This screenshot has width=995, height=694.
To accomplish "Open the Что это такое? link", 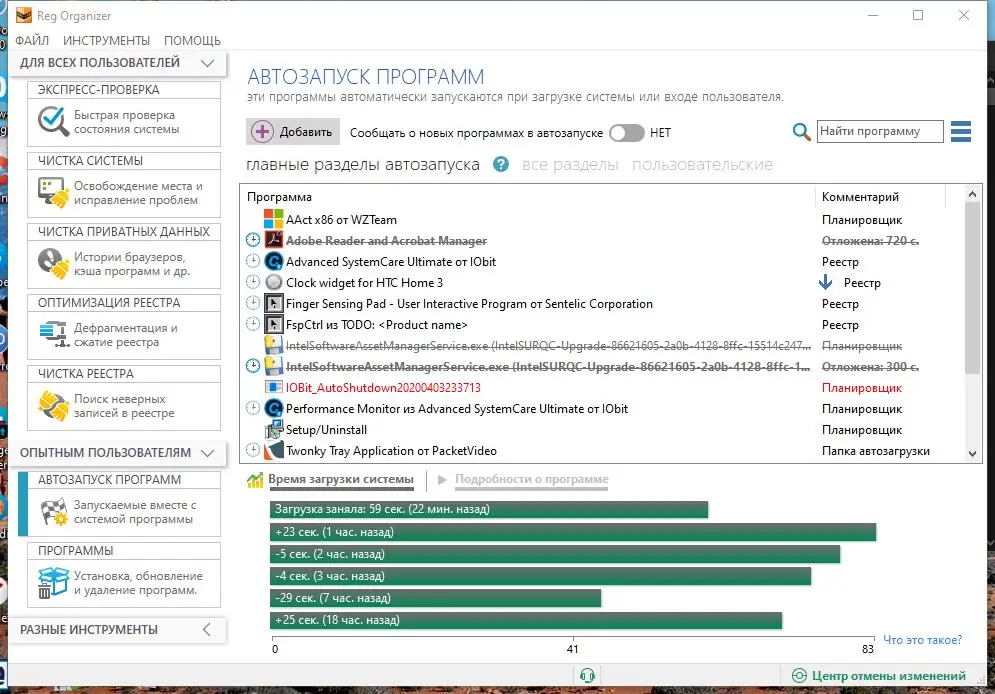I will coord(924,640).
